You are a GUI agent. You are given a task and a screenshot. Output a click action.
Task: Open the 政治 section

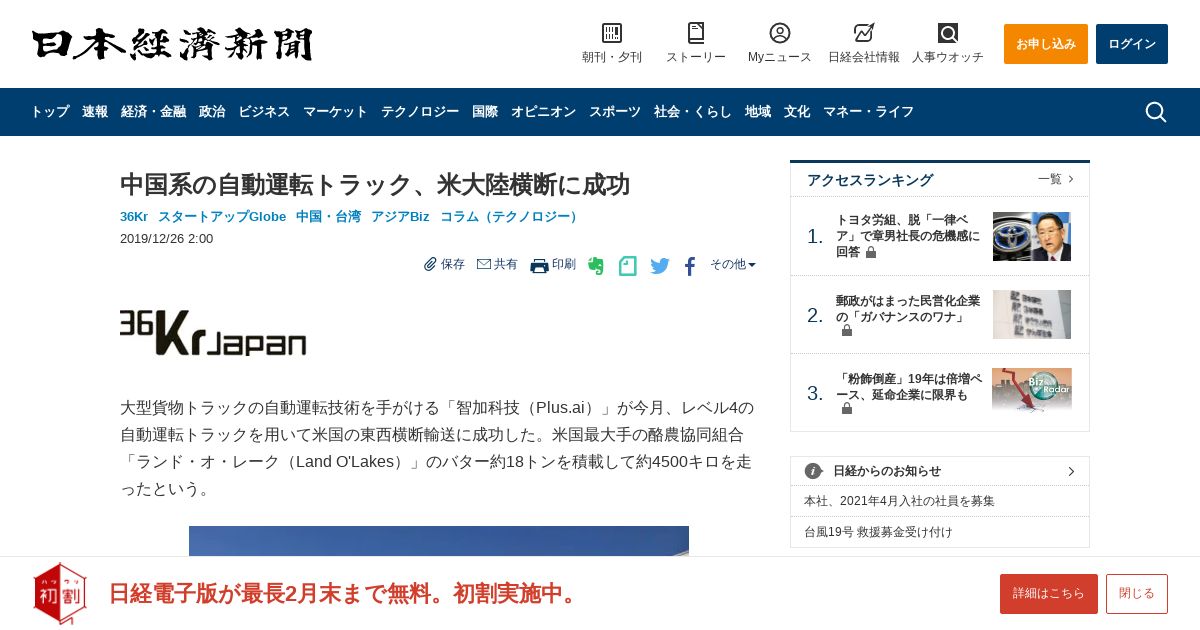pos(212,112)
